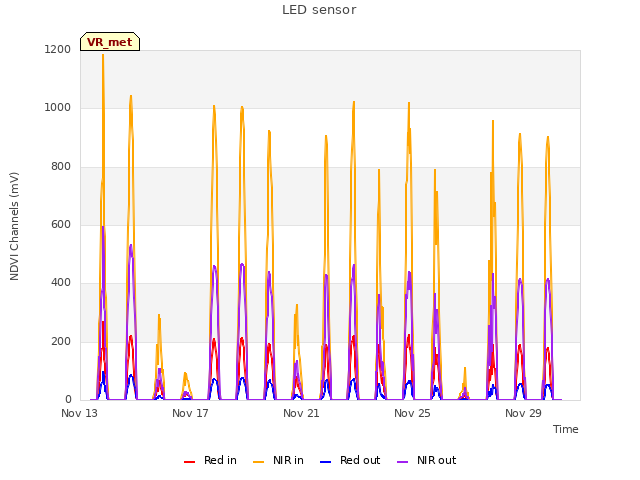
Task: Click the Nov 13 x-axis tick label
Action: click(80, 413)
